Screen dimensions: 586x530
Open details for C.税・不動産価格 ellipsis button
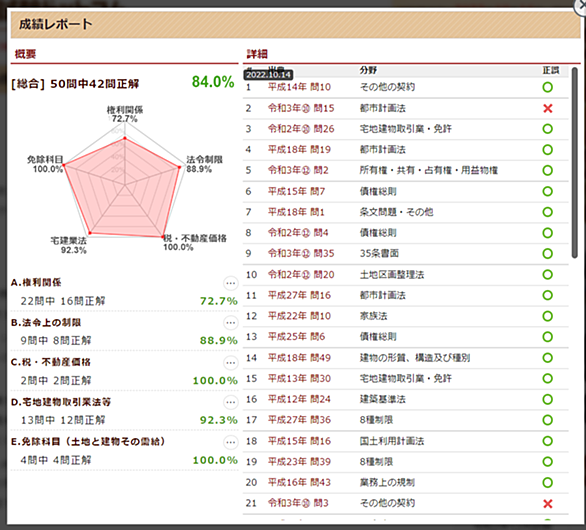pos(231,363)
